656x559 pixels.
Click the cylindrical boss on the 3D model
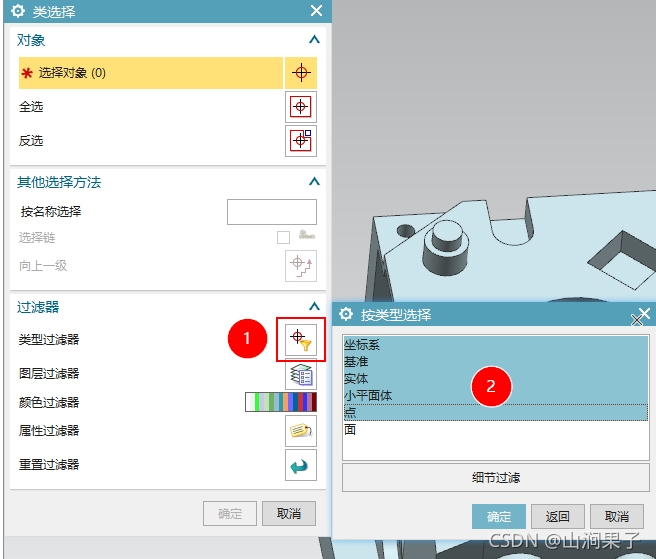(446, 248)
